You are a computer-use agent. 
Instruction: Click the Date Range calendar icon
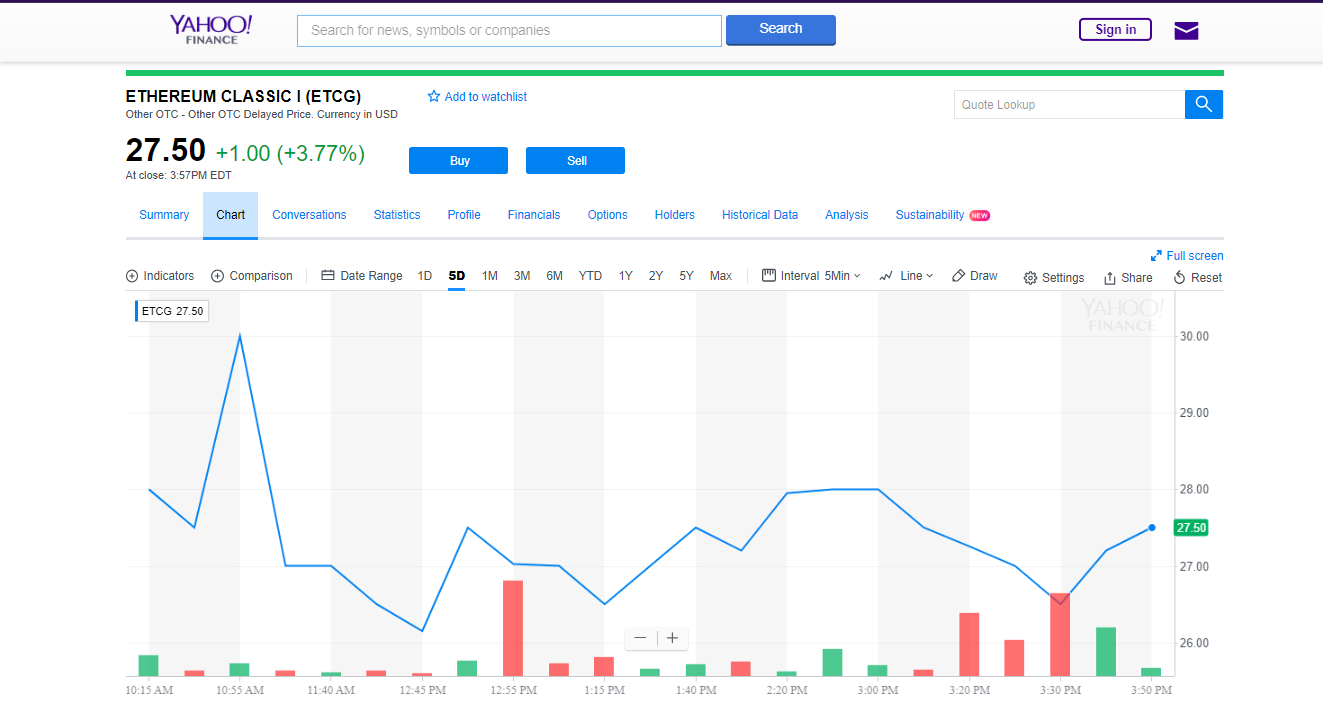tap(329, 275)
